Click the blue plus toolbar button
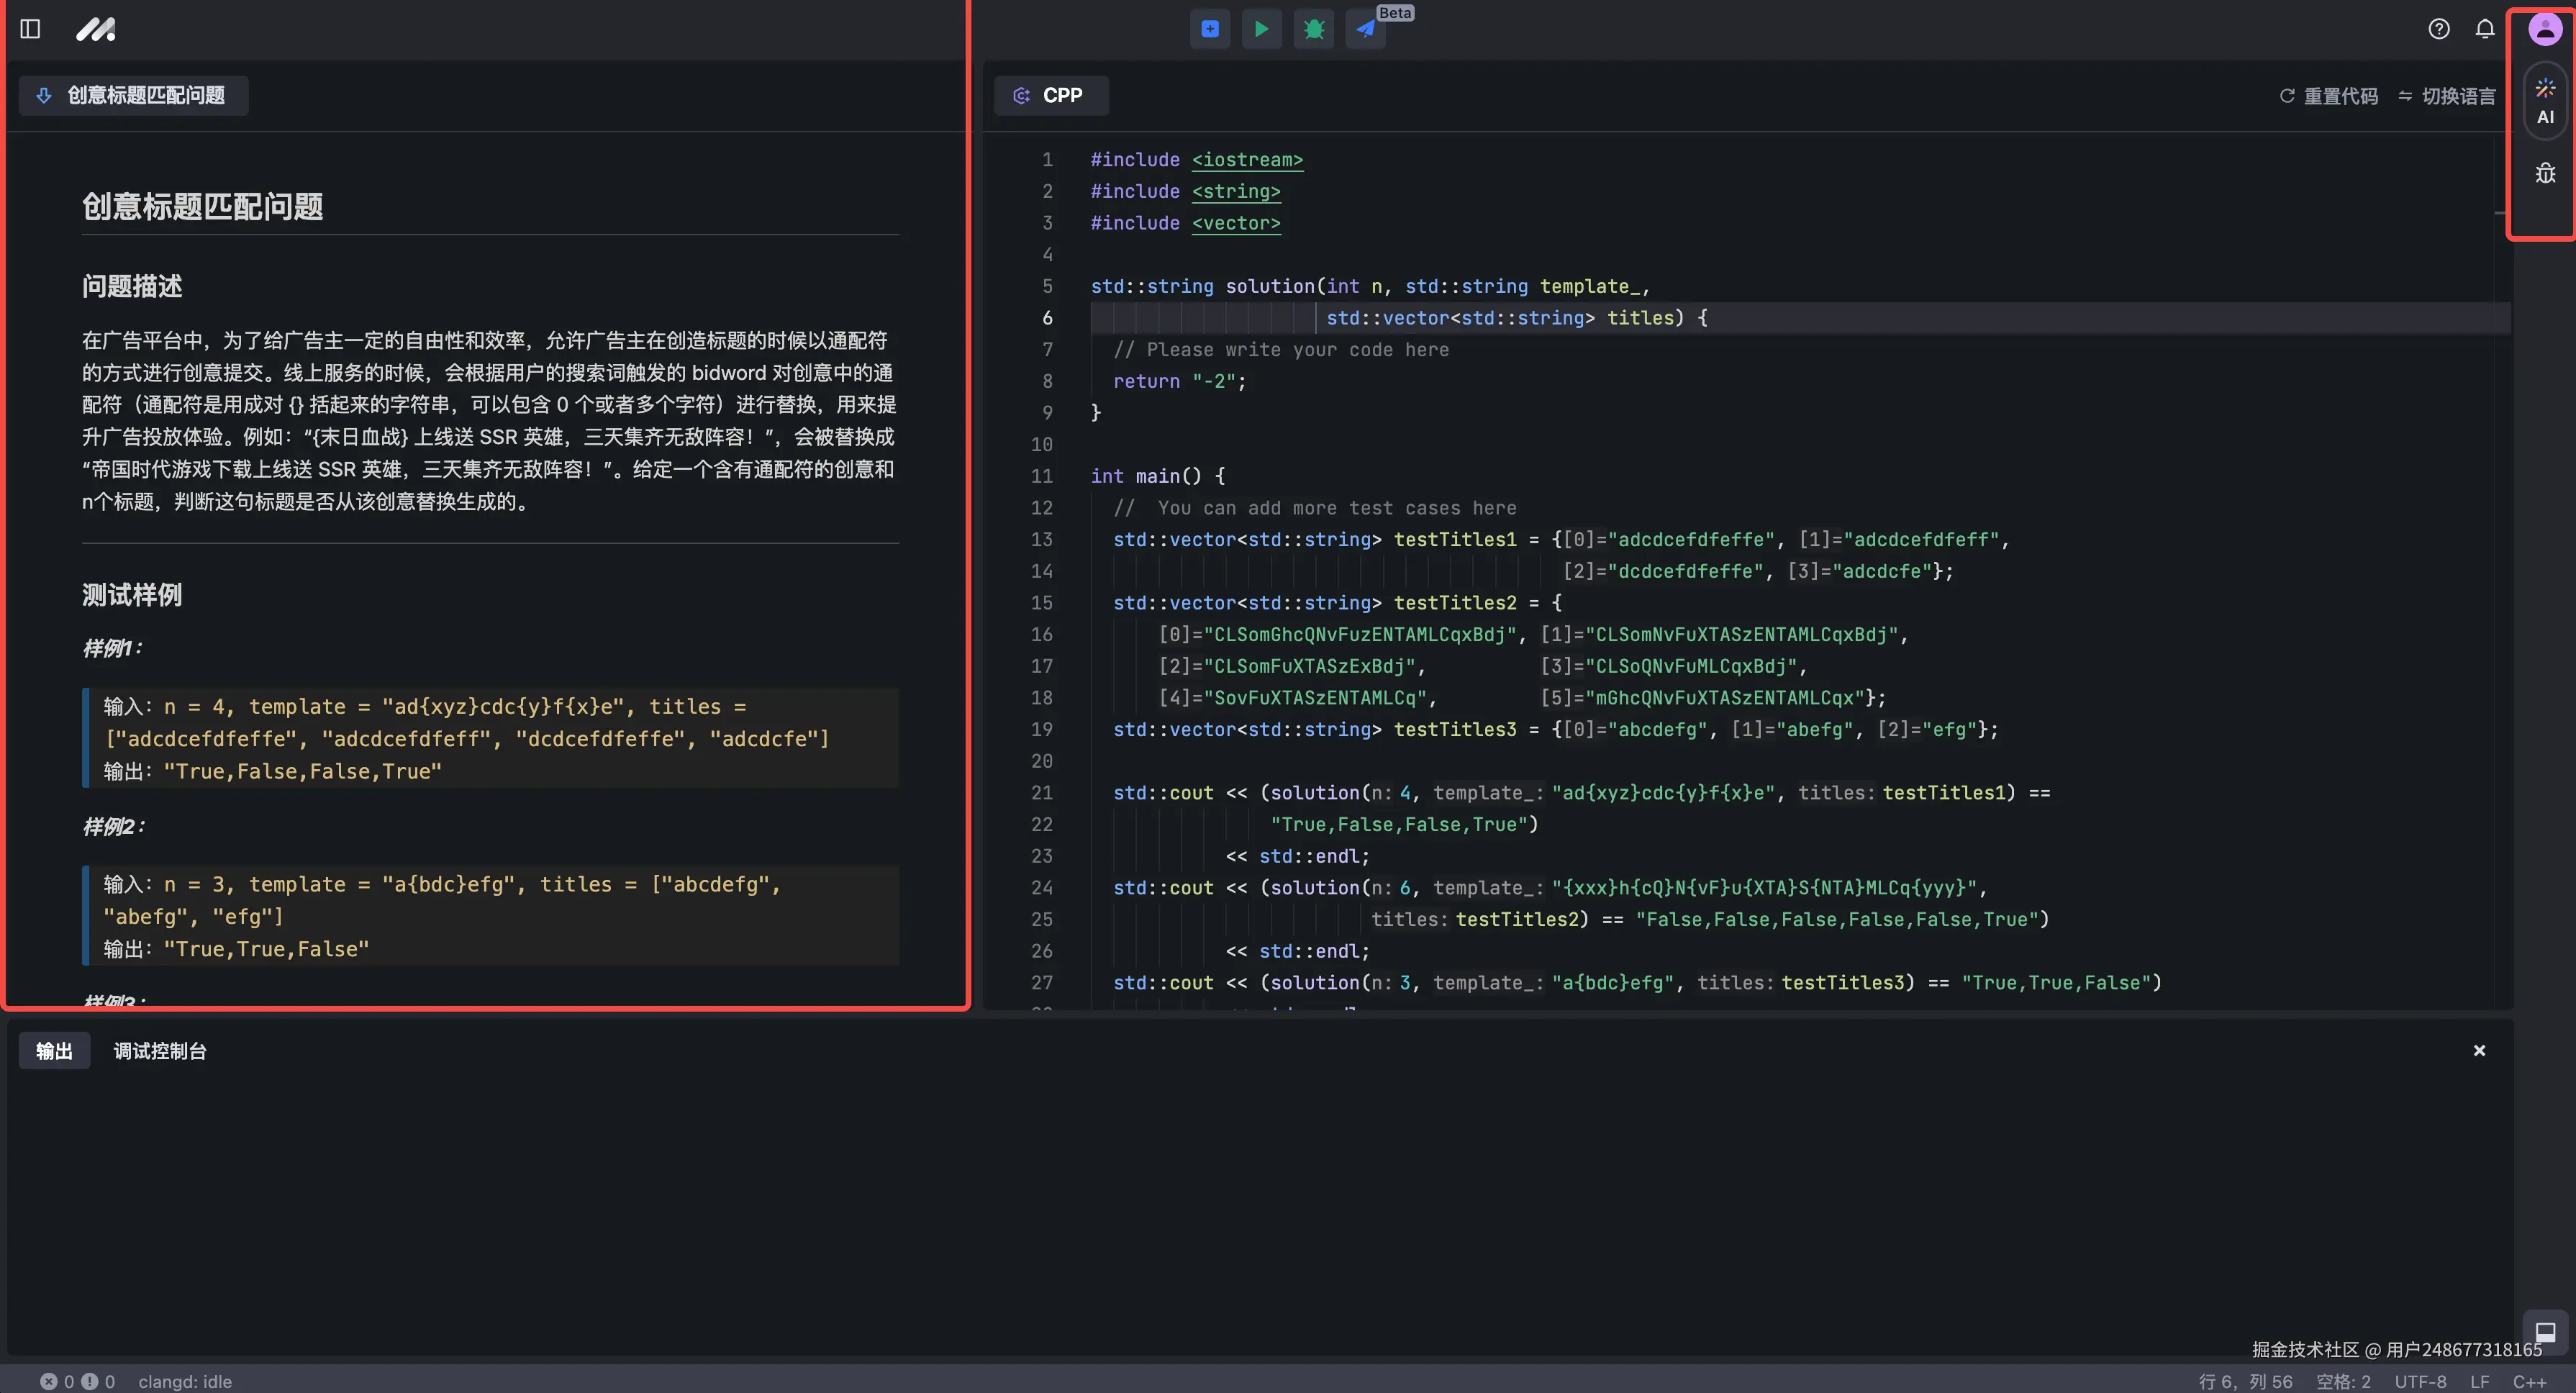2576x1393 pixels. point(1210,29)
